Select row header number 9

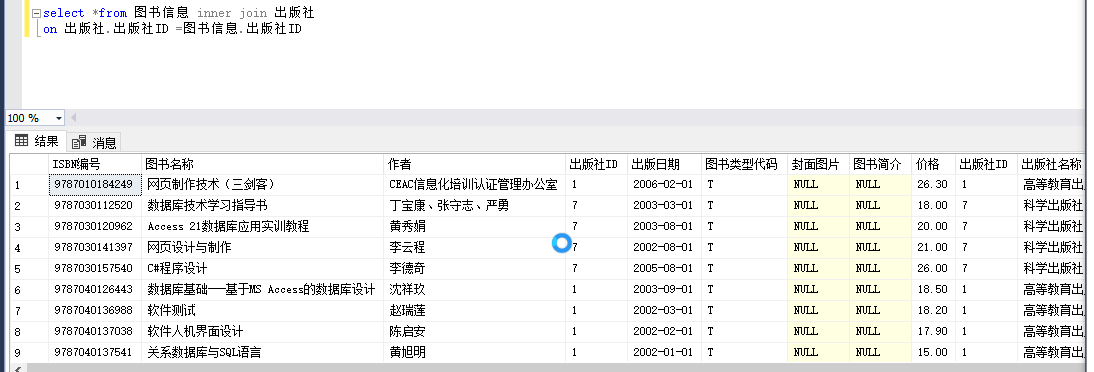point(29,352)
